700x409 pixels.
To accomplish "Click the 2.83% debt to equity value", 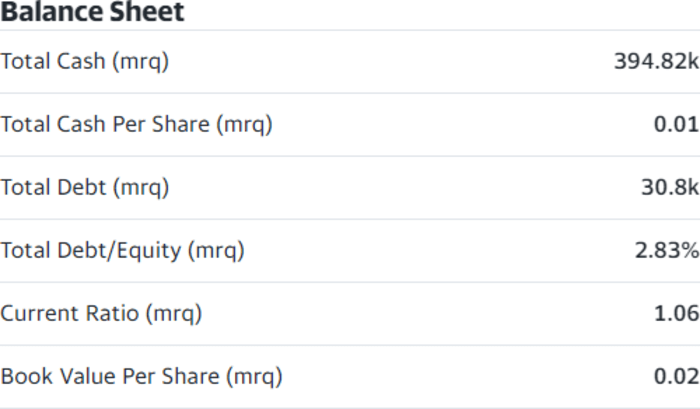I will pos(667,250).
